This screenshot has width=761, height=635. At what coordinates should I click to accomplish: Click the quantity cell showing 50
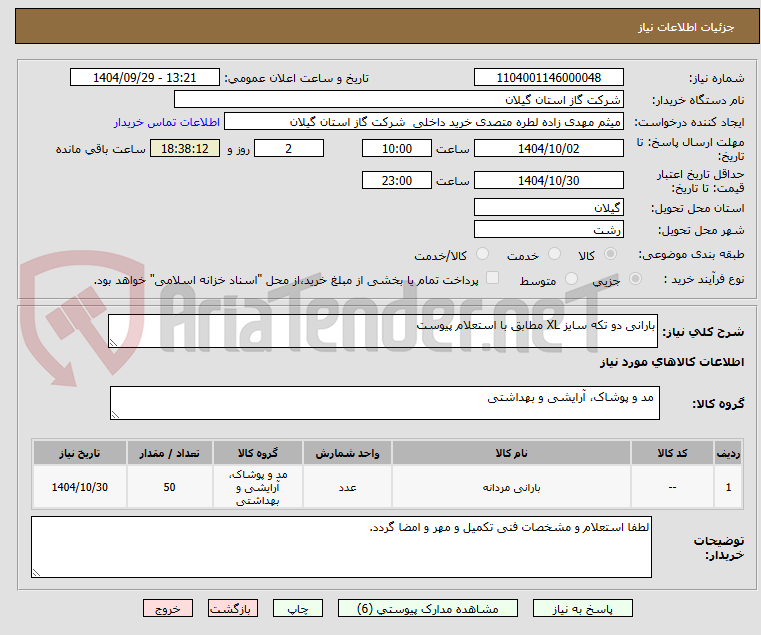[169, 487]
